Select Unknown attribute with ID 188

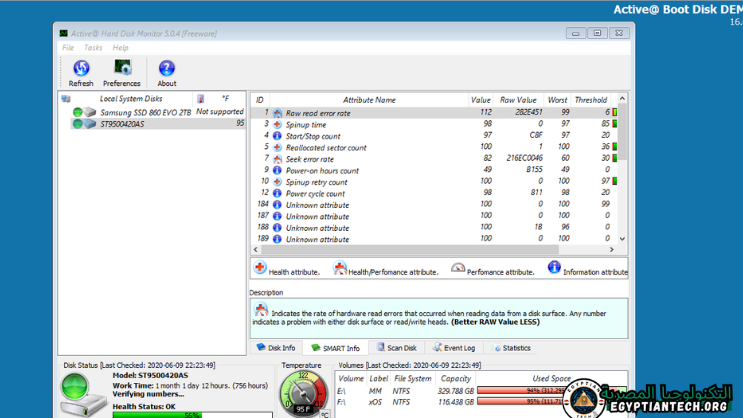434,227
